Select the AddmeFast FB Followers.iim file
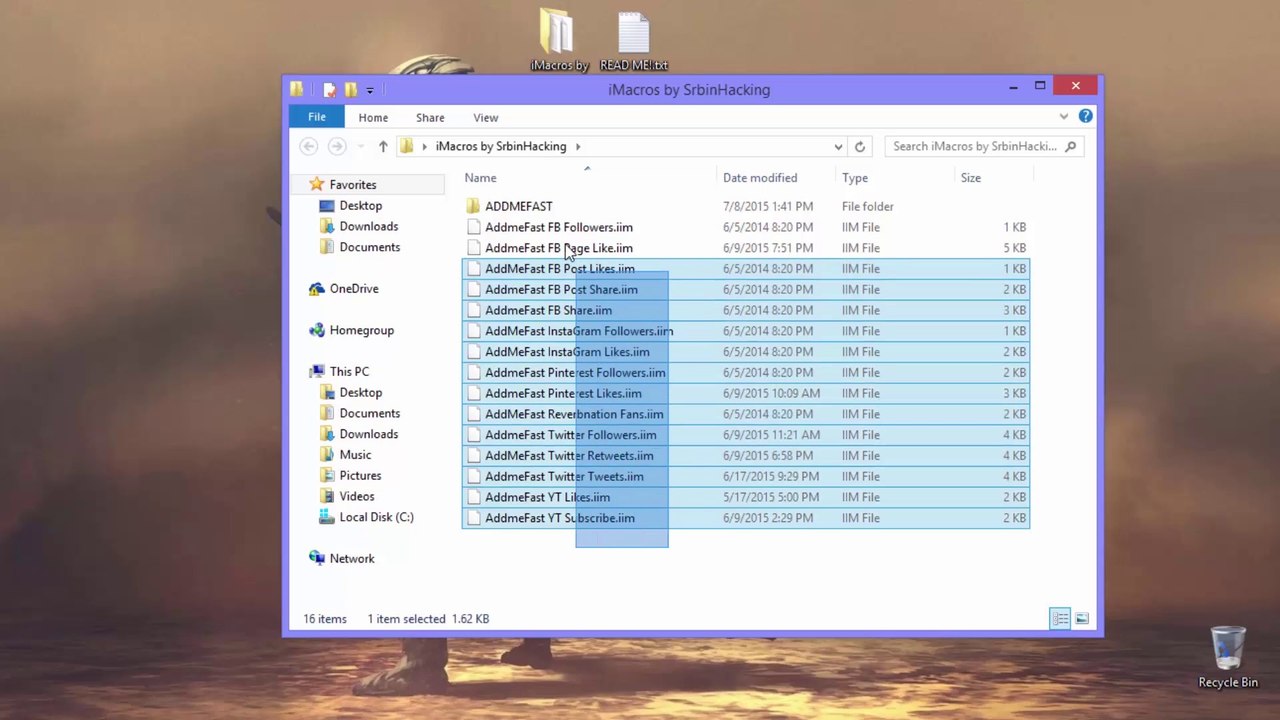Image resolution: width=1280 pixels, height=720 pixels. [x=746, y=227]
